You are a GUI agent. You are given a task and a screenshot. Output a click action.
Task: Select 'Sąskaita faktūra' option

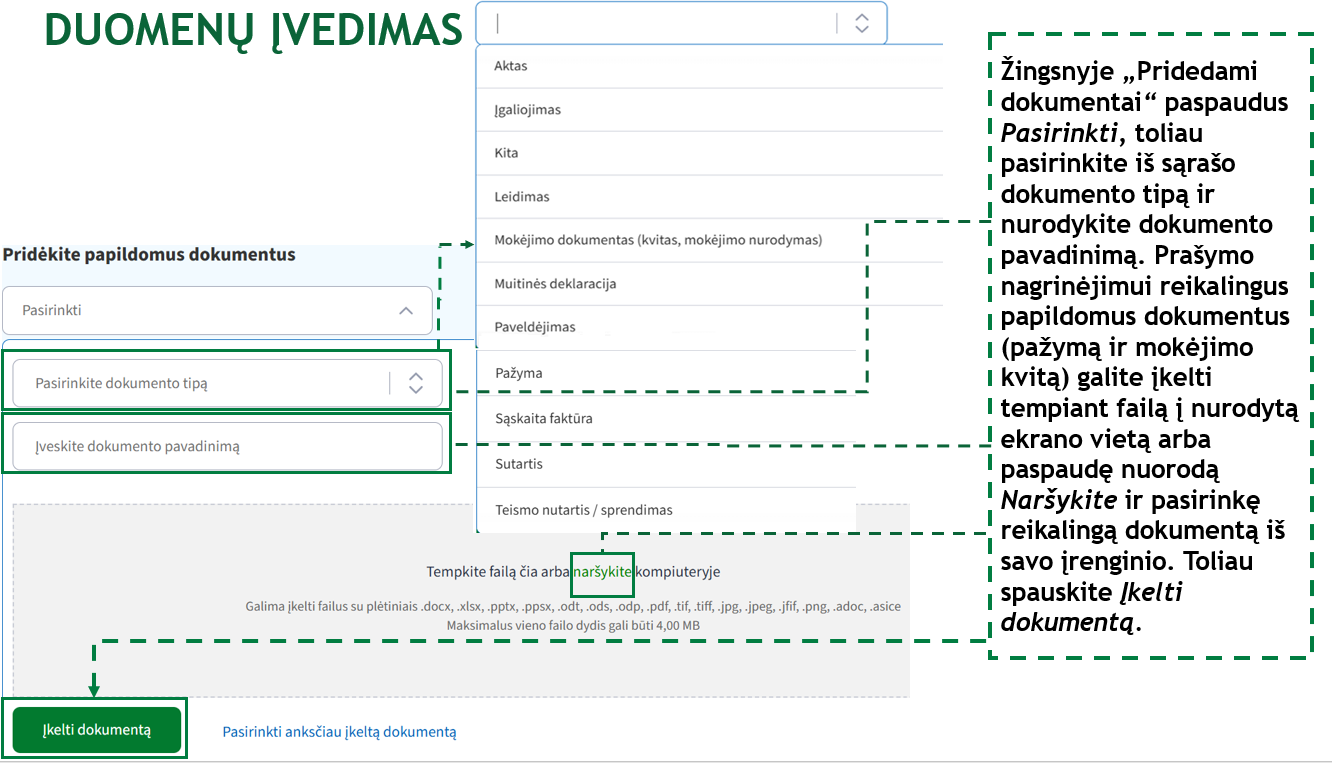coord(543,418)
